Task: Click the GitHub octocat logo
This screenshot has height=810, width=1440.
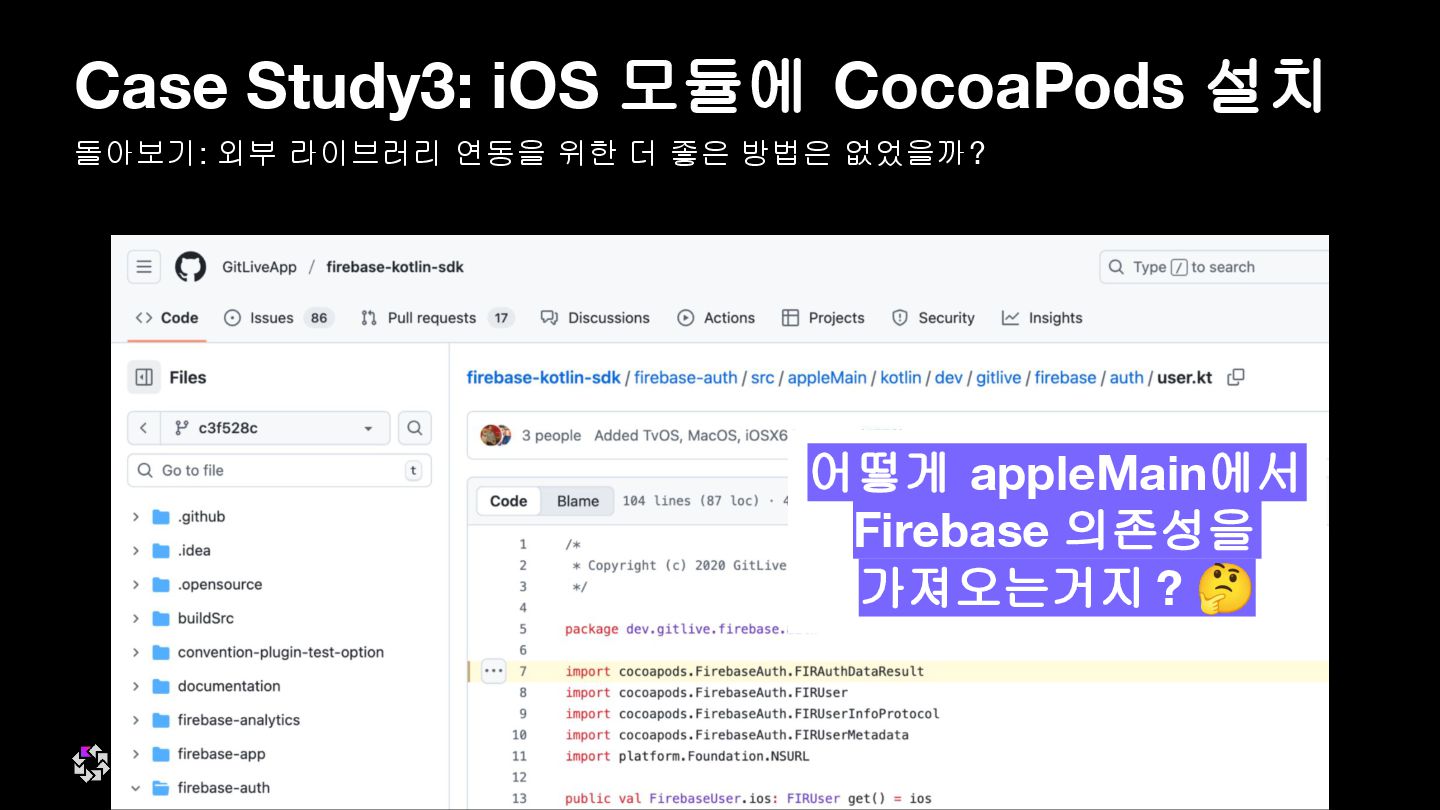Action: [191, 267]
